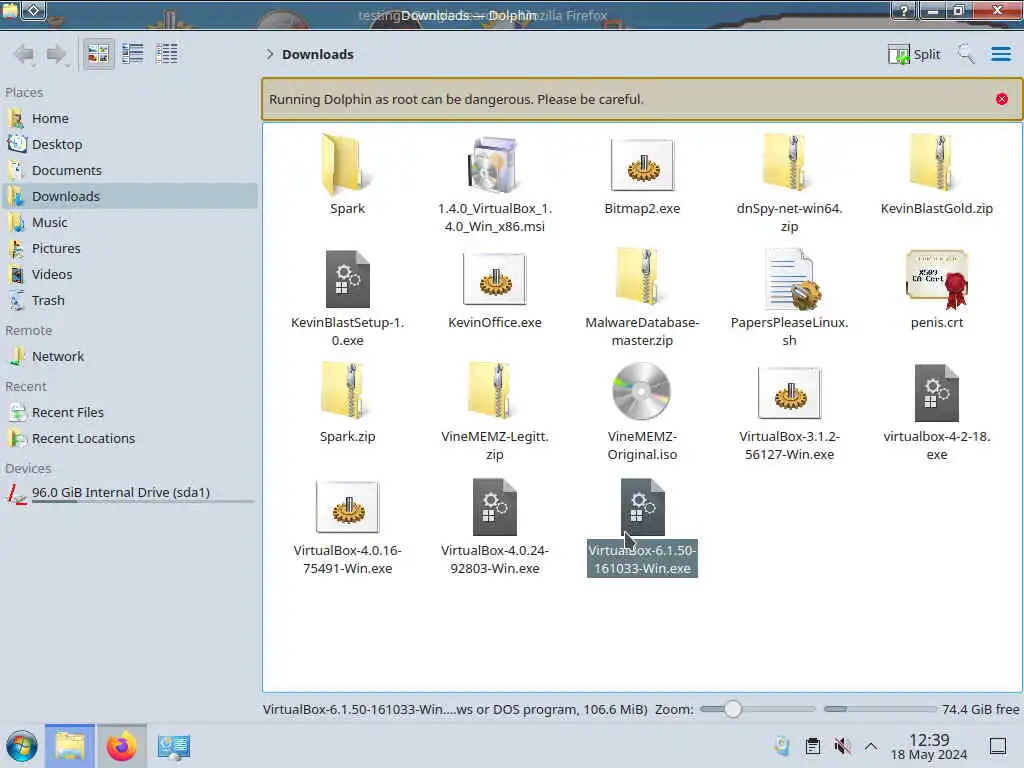
Task: Open Videos in Places
Action: (130, 275)
